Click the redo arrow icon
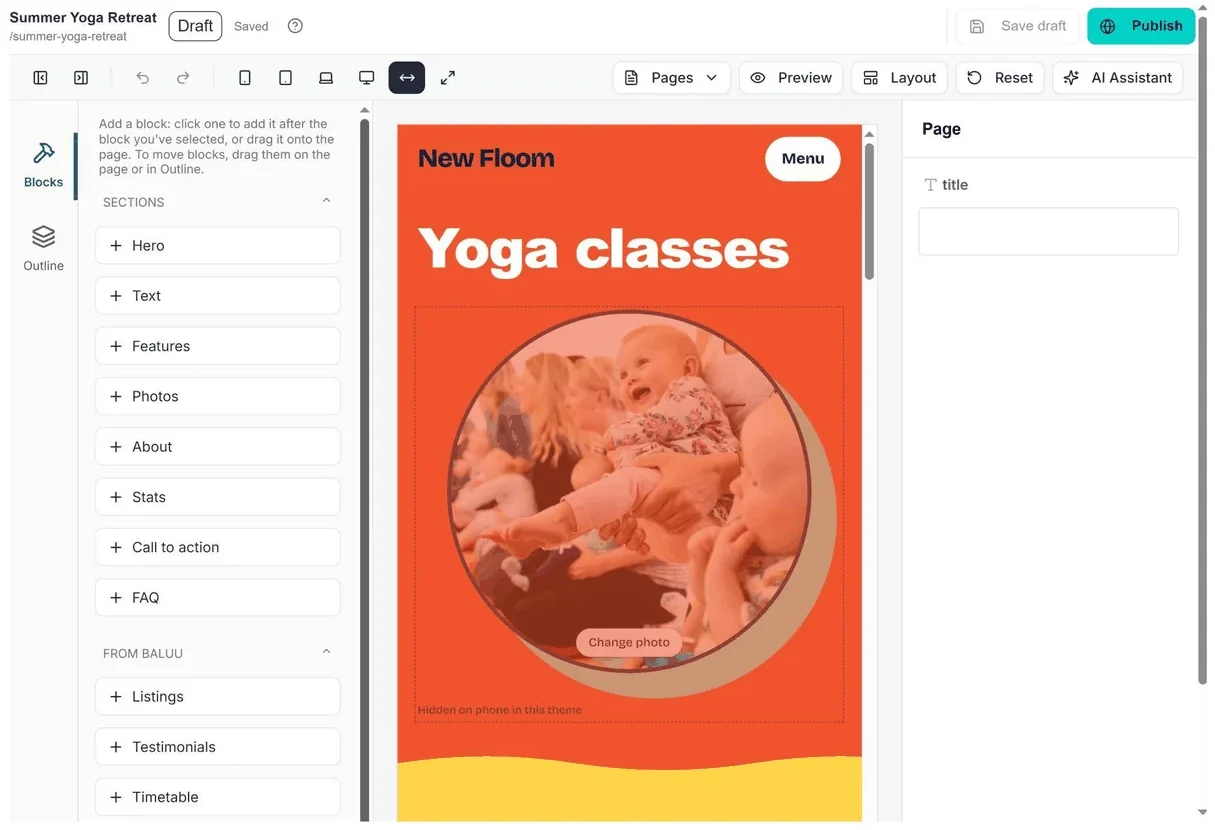 [183, 78]
